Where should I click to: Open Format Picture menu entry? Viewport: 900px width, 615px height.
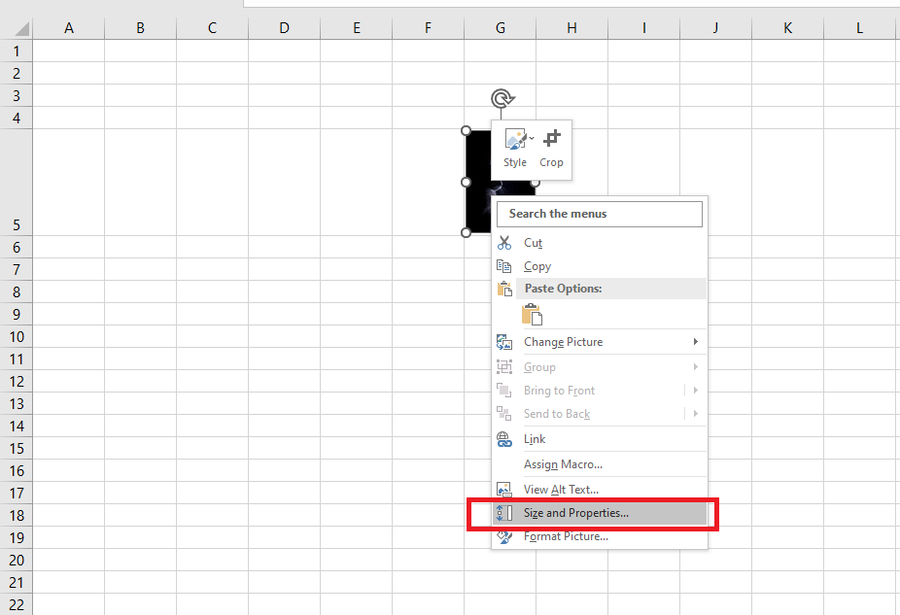click(x=600, y=536)
